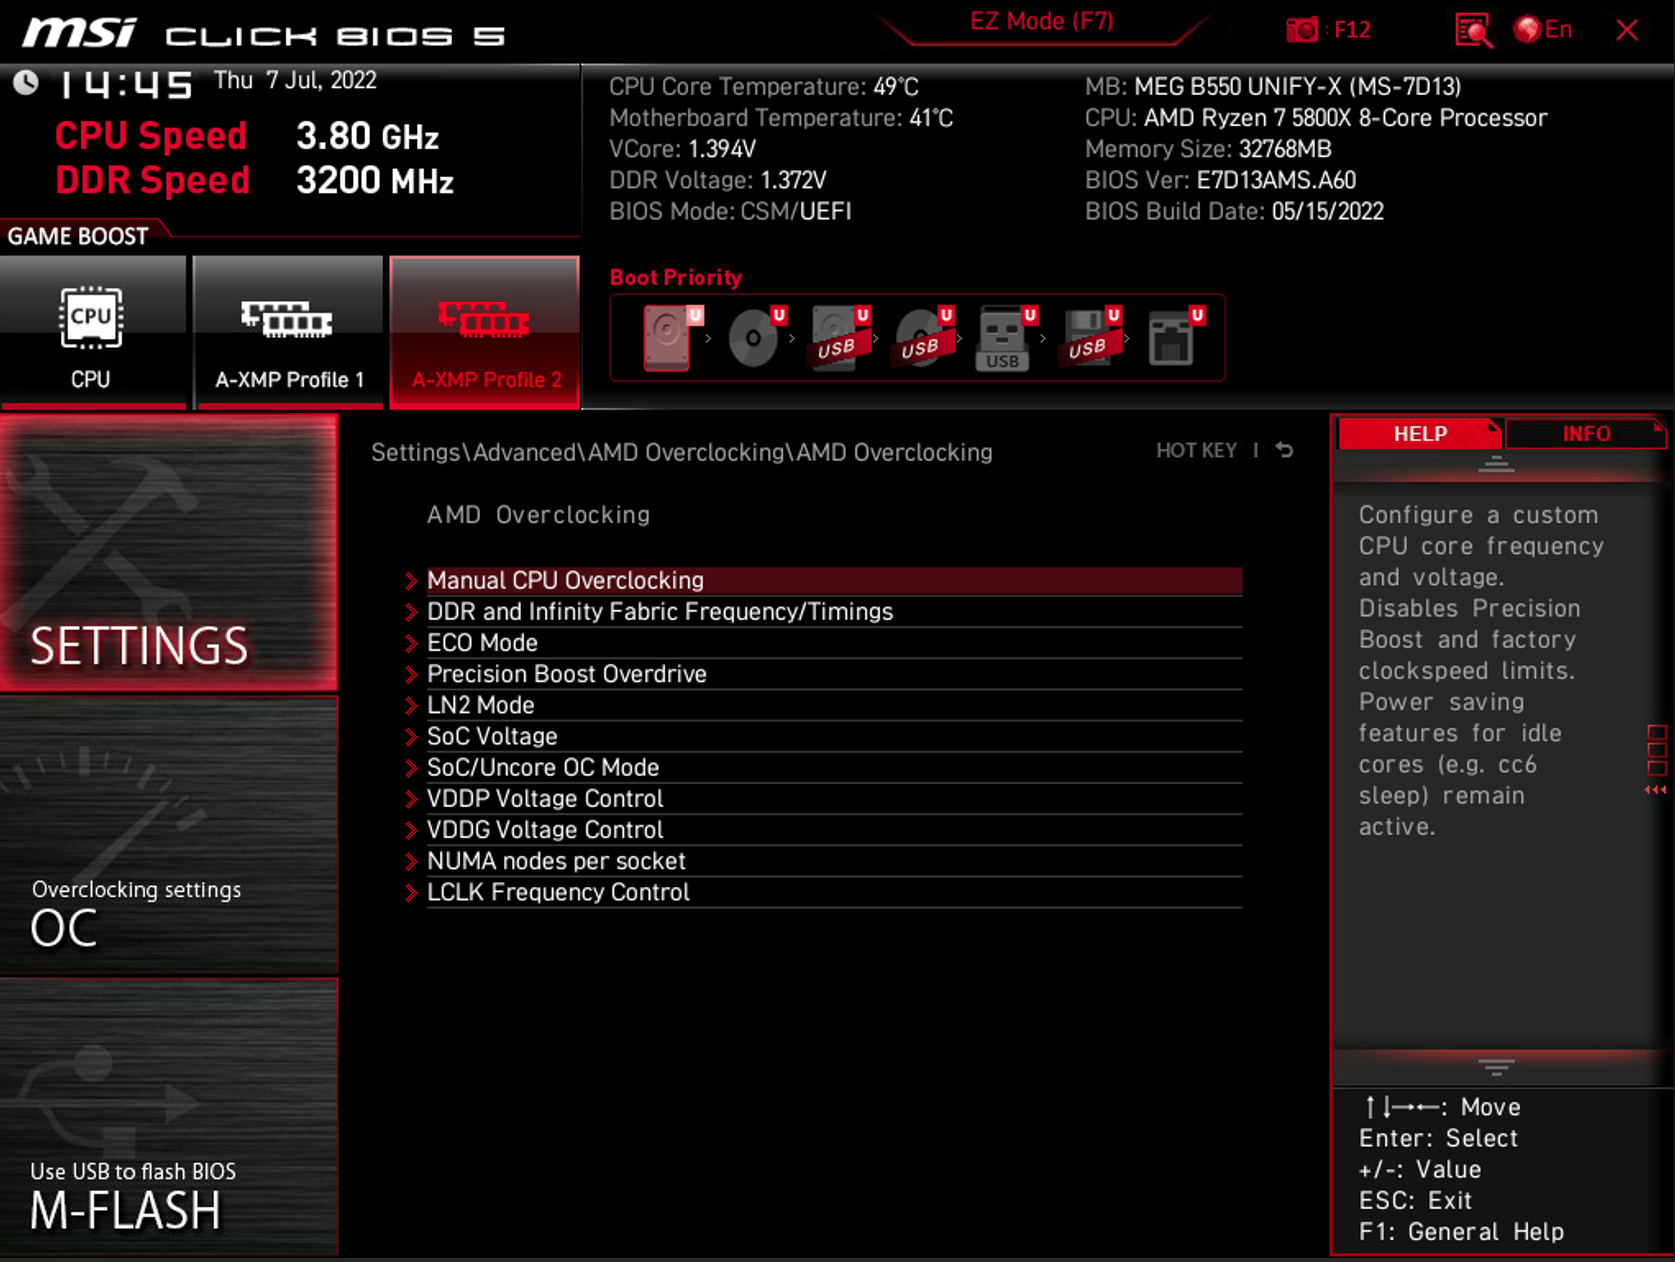Go back using the return arrow icon
Viewport: 1675px width, 1262px height.
1285,451
